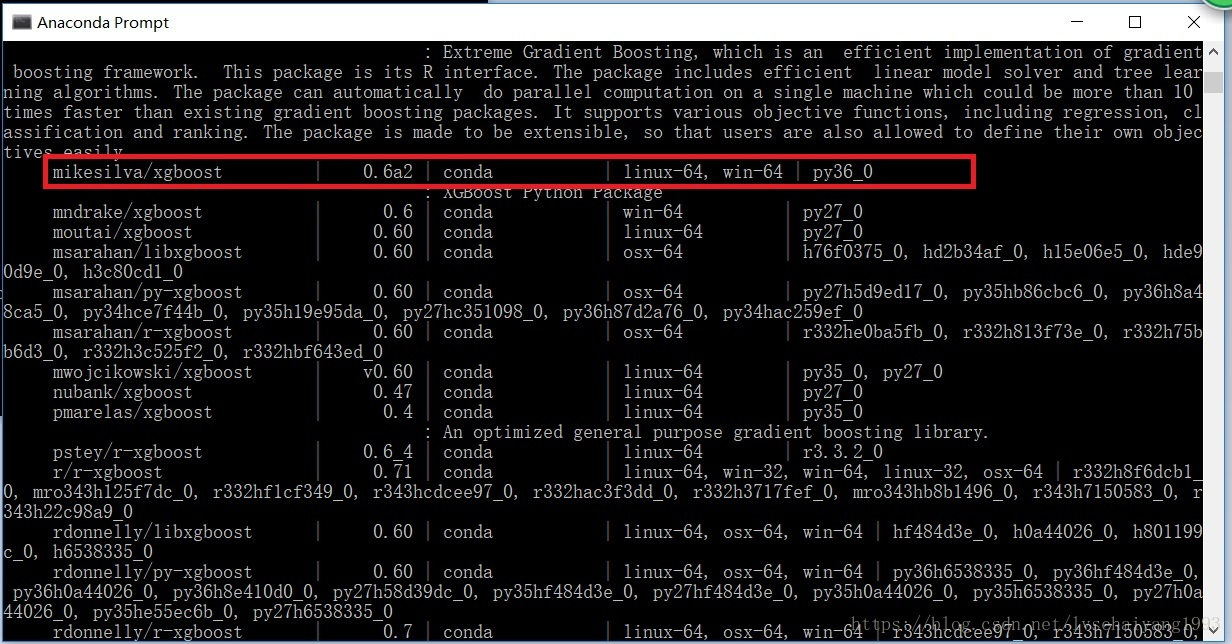Click the r3.3.2_0 build text
This screenshot has height=644, width=1232.
(843, 452)
